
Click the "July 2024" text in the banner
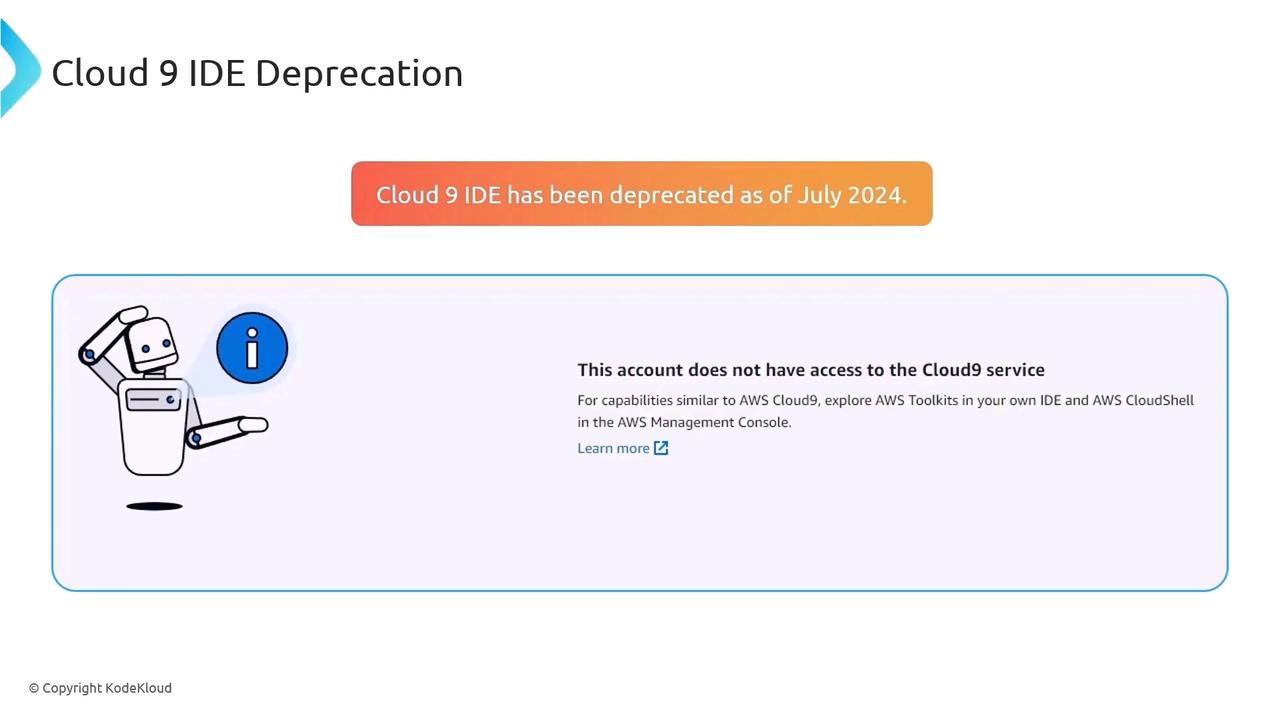point(850,195)
